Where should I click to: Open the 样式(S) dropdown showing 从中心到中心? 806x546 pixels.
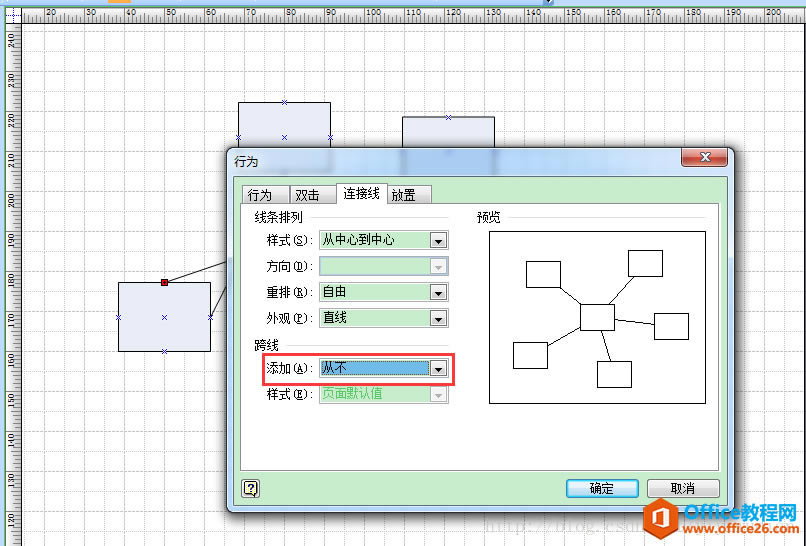pyautogui.click(x=383, y=240)
